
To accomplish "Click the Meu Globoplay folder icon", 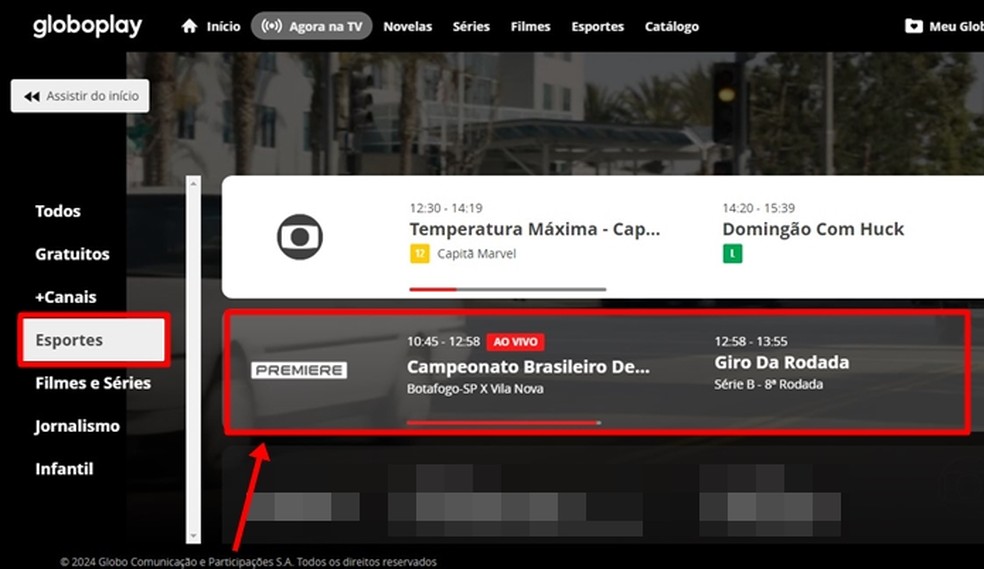I will [x=914, y=26].
